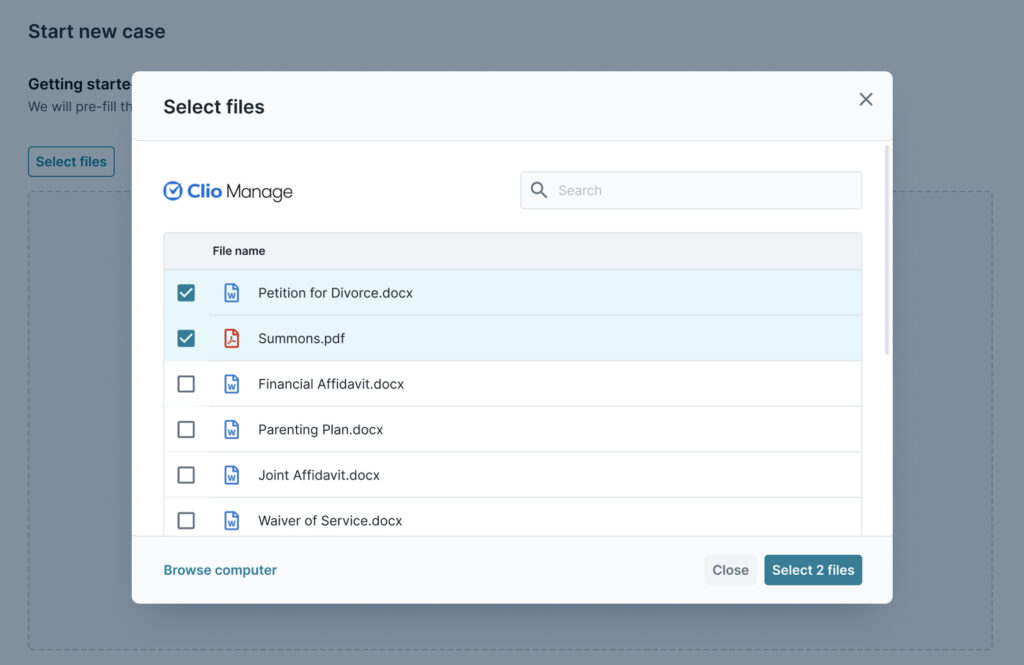Screen dimensions: 1024x665
Task: Select the Waiver of Service.docx checkbox
Action: click(186, 520)
